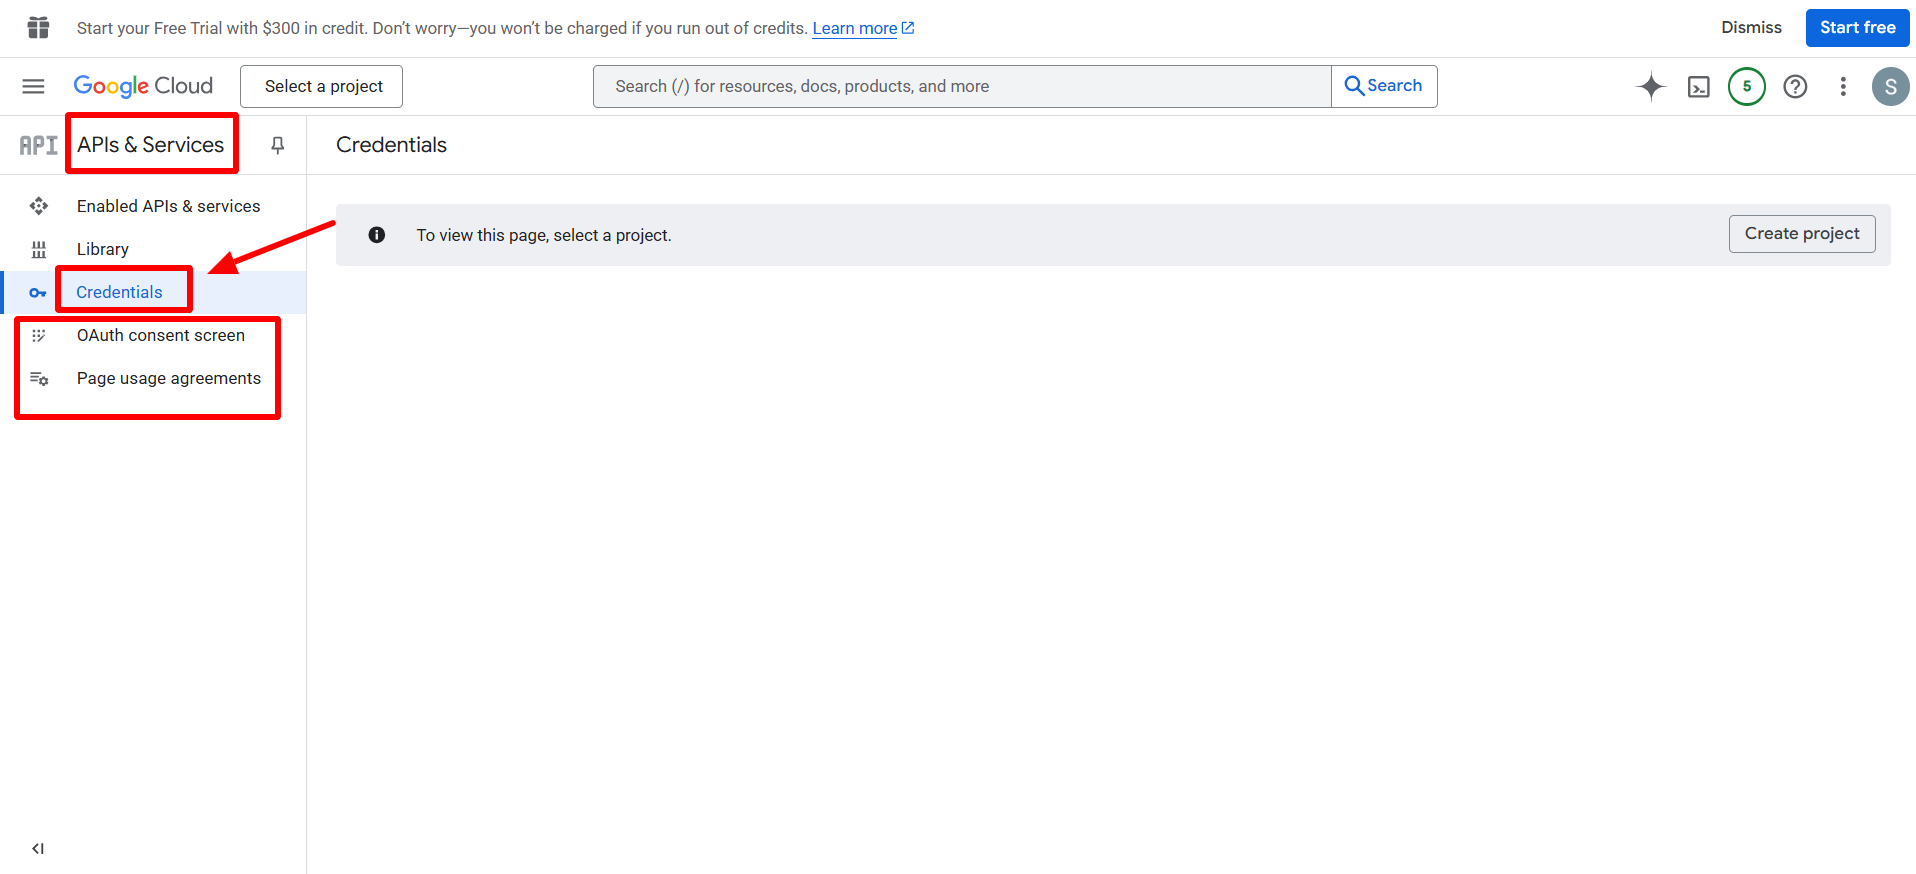Follow the Learn more link
This screenshot has width=1916, height=874.
click(x=863, y=28)
